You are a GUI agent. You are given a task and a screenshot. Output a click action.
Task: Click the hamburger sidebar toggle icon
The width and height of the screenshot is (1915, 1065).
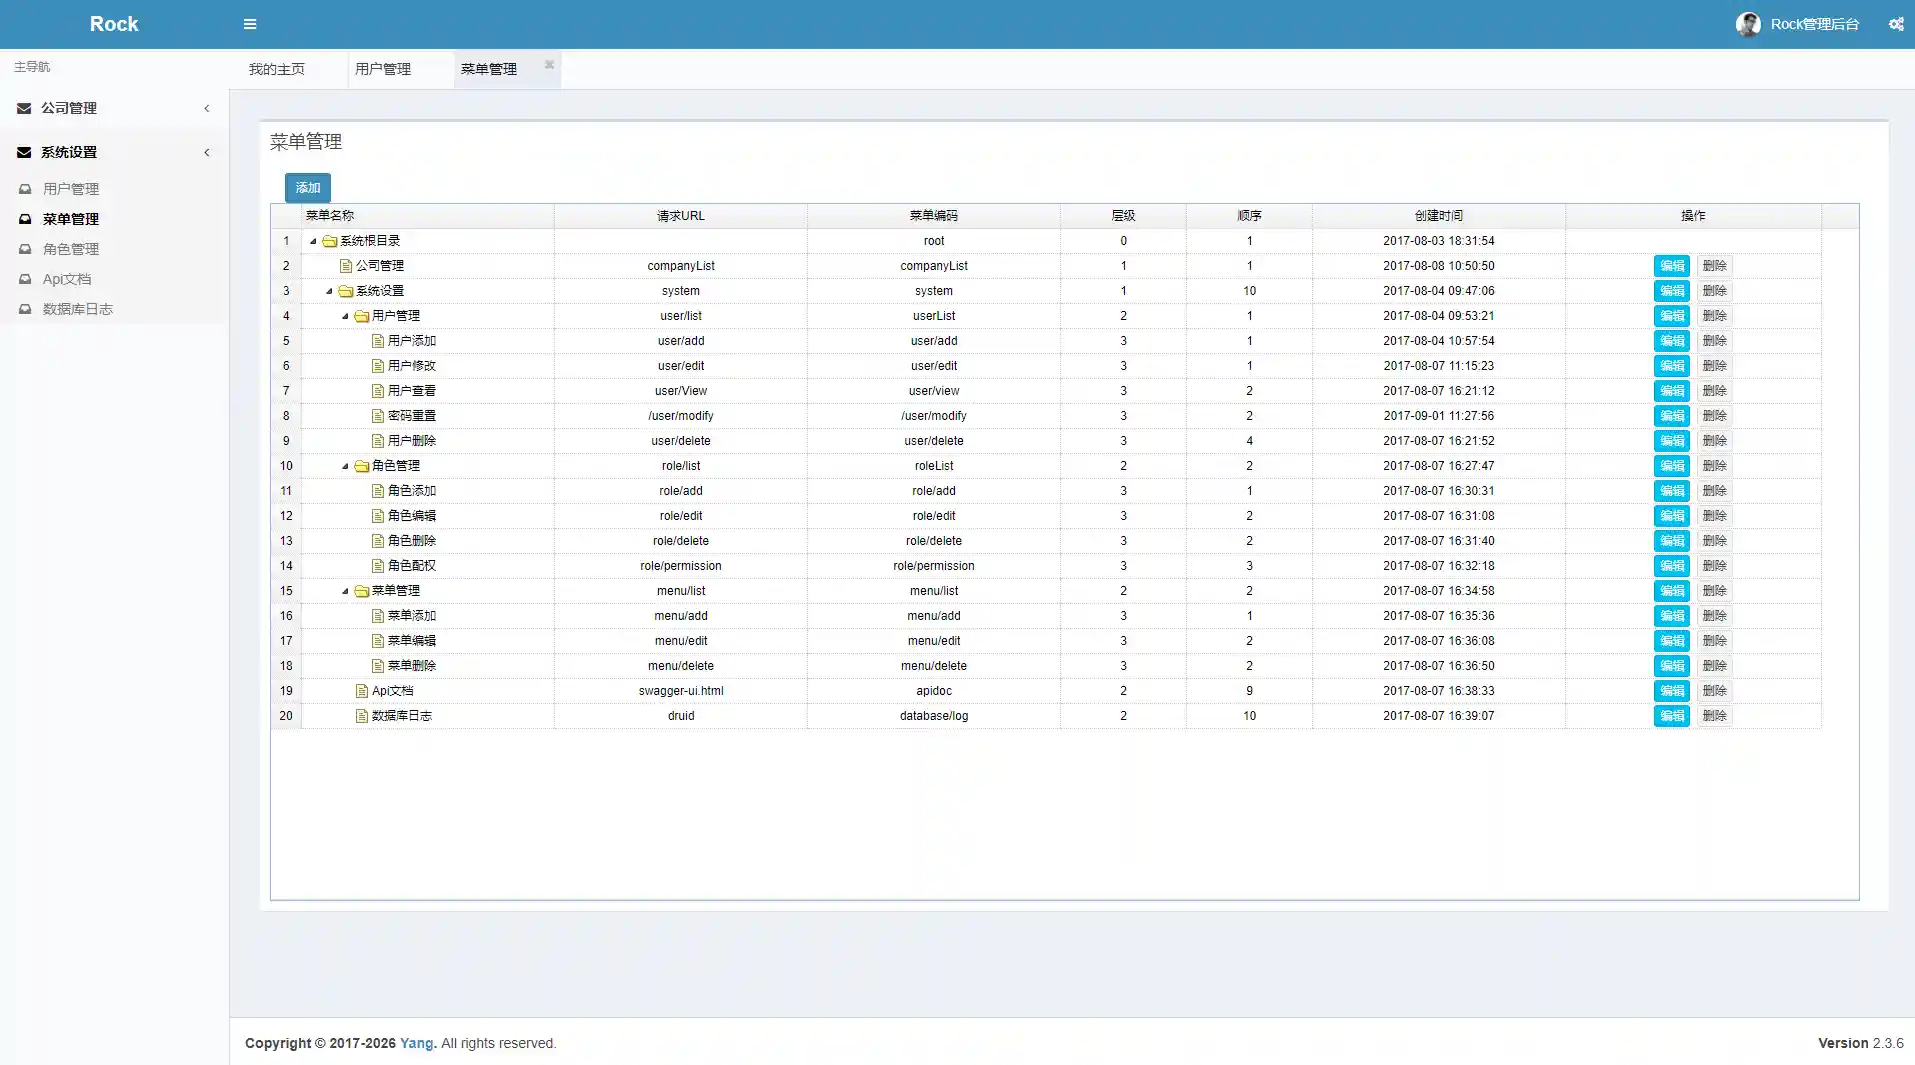click(x=250, y=24)
